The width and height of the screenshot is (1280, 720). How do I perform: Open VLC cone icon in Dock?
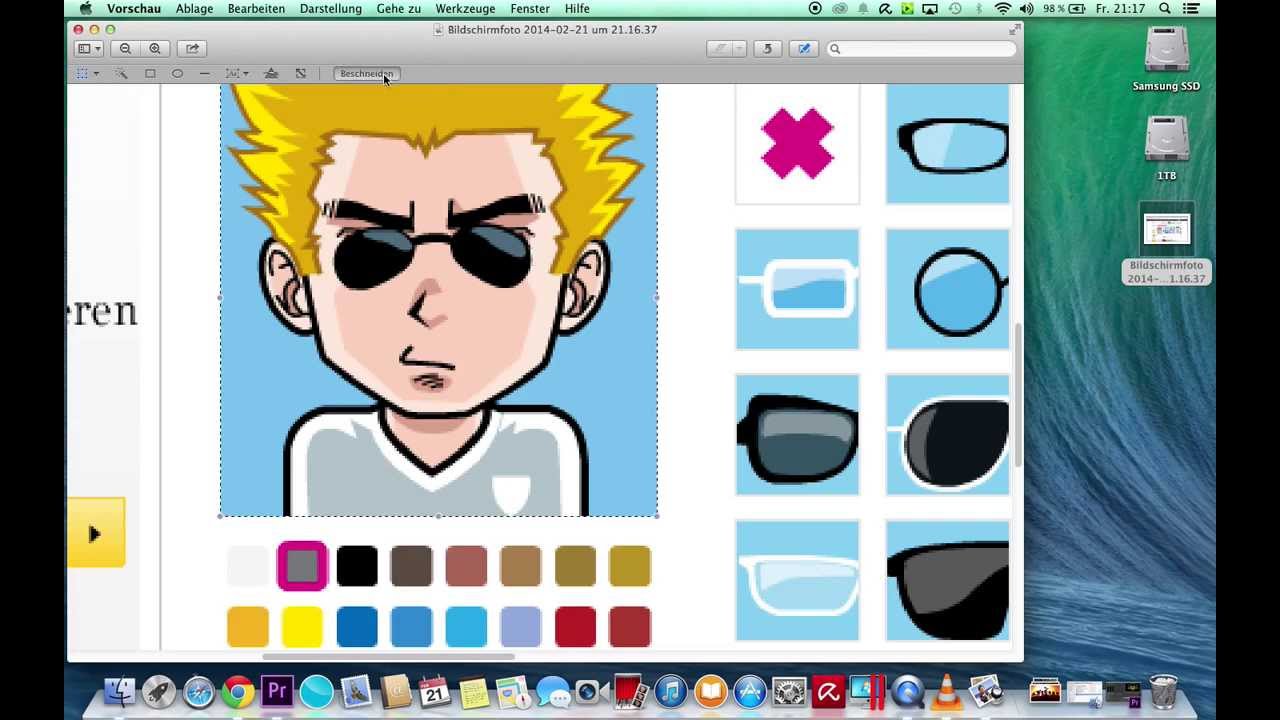point(946,692)
